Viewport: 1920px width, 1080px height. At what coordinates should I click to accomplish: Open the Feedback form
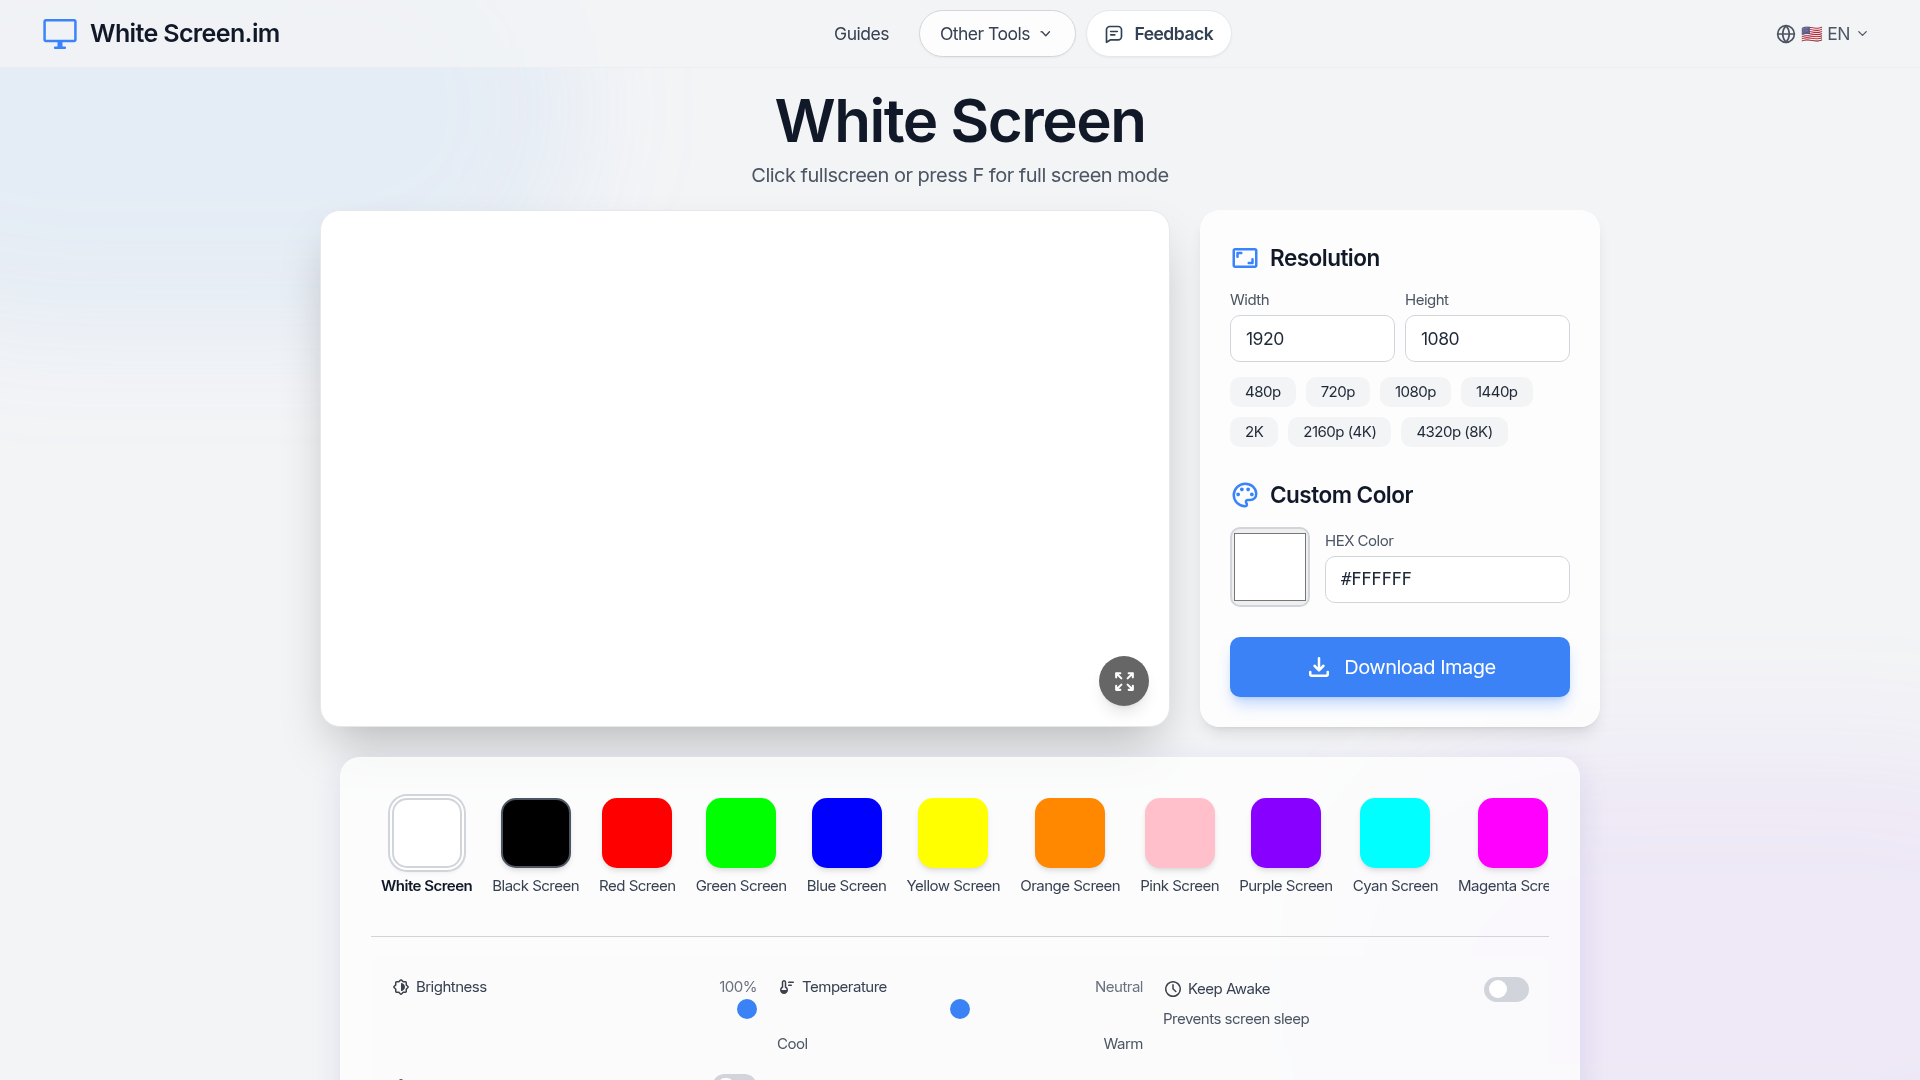click(x=1159, y=34)
